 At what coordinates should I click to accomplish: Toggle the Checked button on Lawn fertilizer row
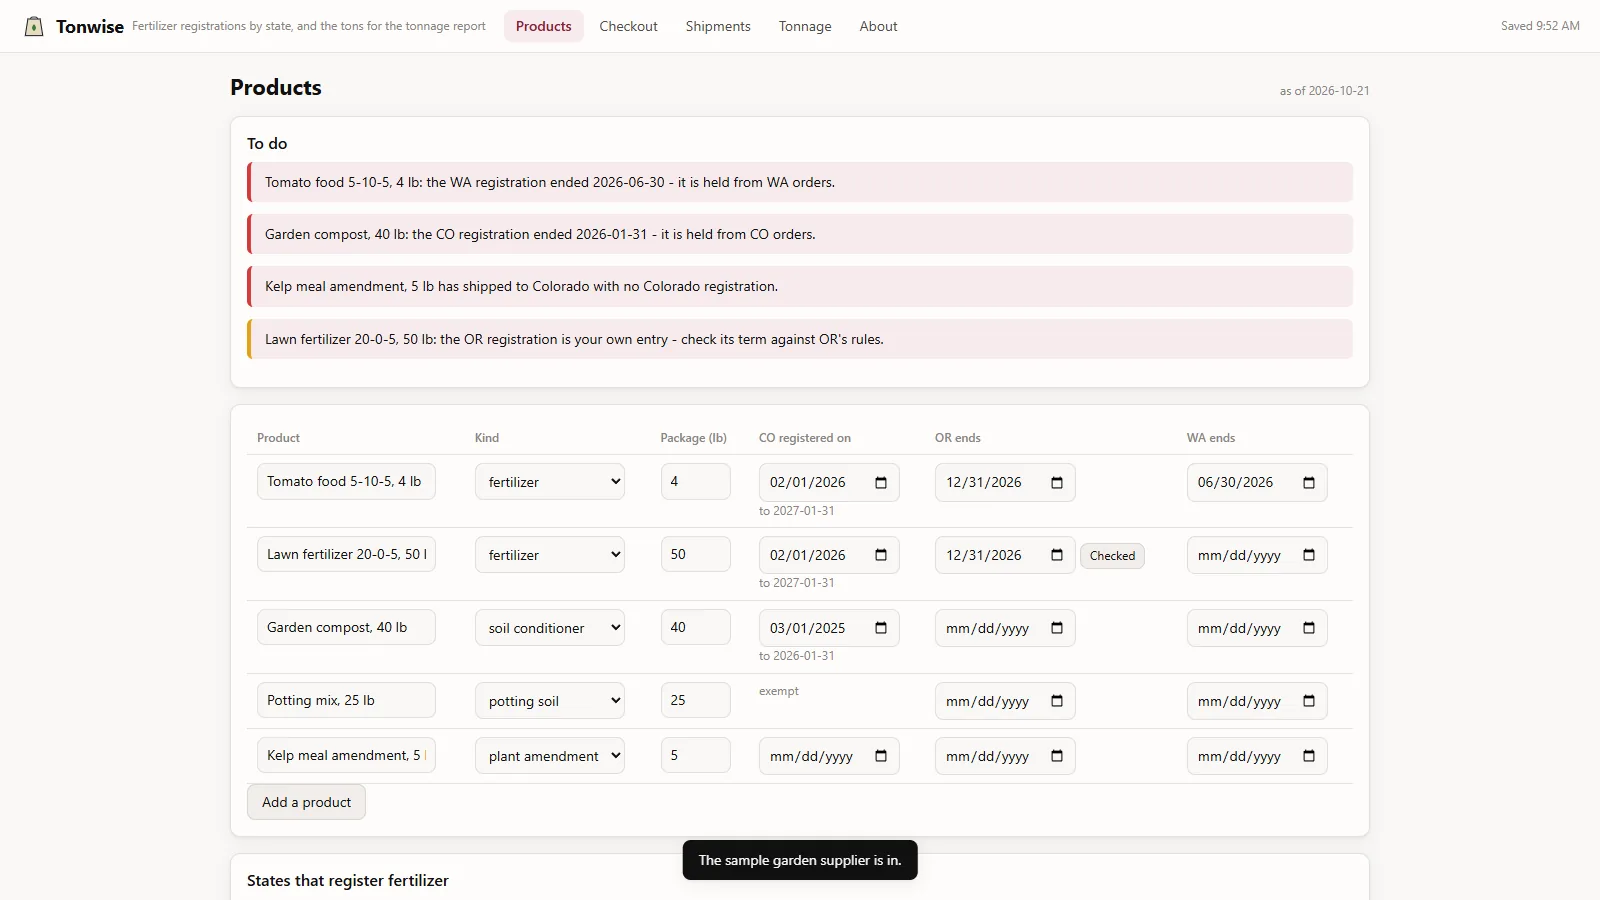pos(1112,556)
